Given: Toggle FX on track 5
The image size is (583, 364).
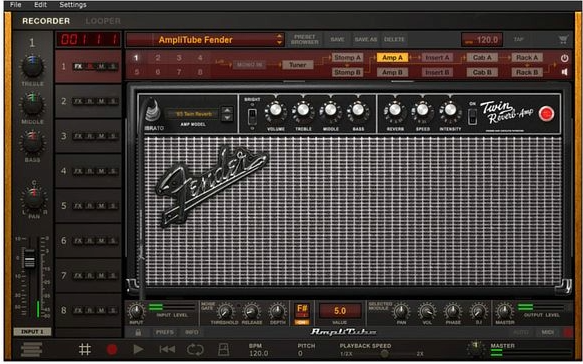Looking at the screenshot, I should (78, 206).
